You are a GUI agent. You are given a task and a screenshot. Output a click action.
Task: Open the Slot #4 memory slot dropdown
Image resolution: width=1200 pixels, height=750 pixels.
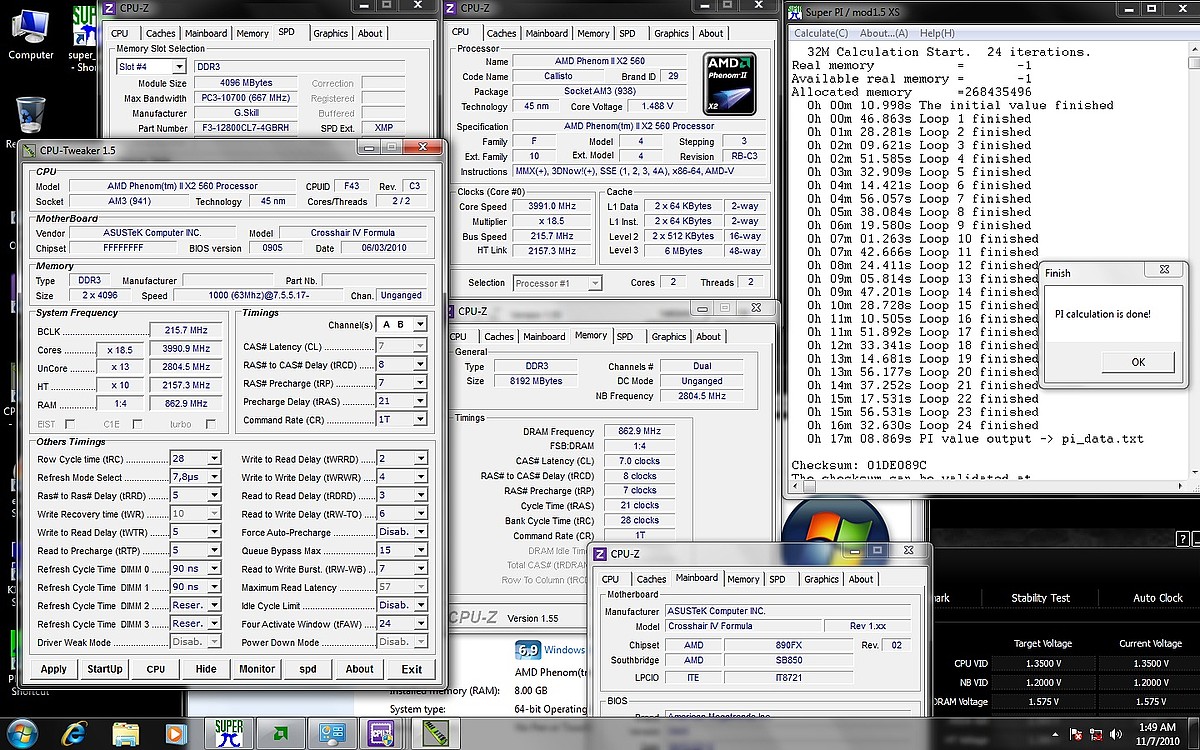point(151,67)
